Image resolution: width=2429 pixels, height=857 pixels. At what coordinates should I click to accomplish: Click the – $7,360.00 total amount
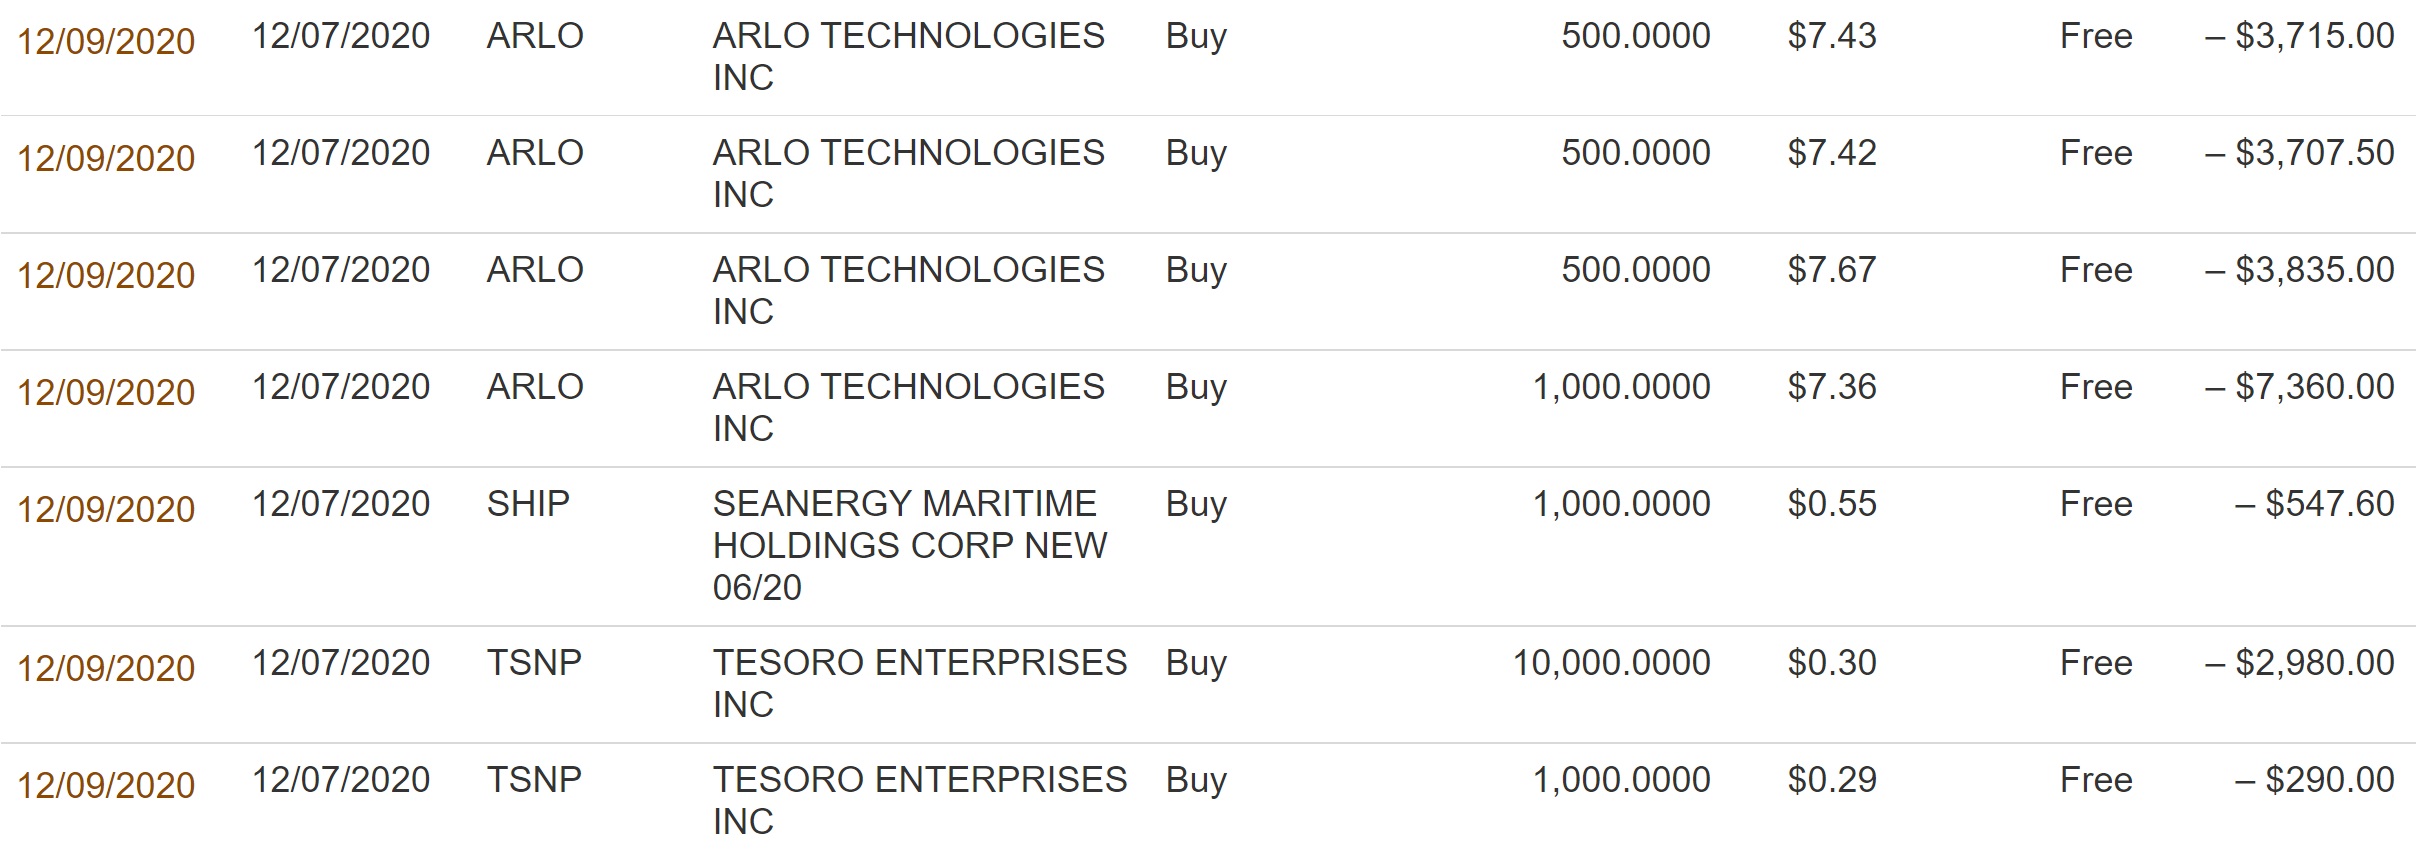pos(2299,387)
